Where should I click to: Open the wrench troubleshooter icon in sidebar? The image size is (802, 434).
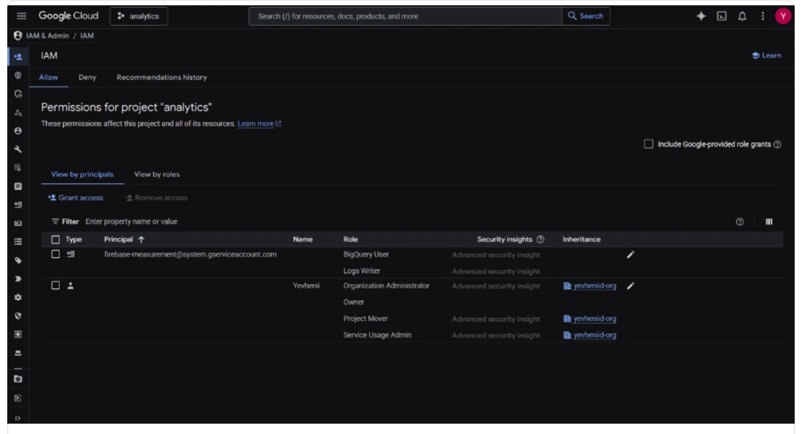18,149
